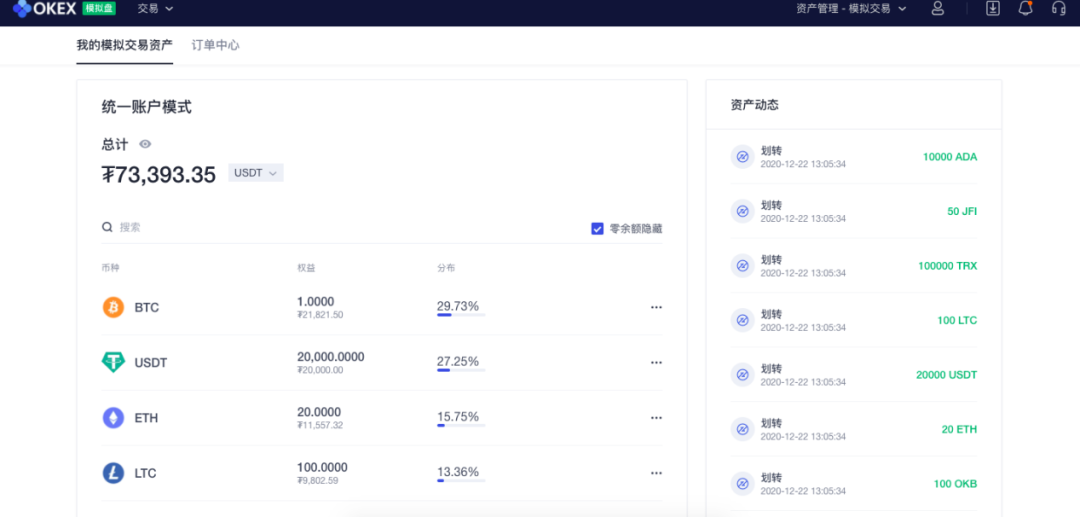This screenshot has width=1080, height=517.
Task: Click the 模拟盘 demo badge
Action: (x=99, y=8)
